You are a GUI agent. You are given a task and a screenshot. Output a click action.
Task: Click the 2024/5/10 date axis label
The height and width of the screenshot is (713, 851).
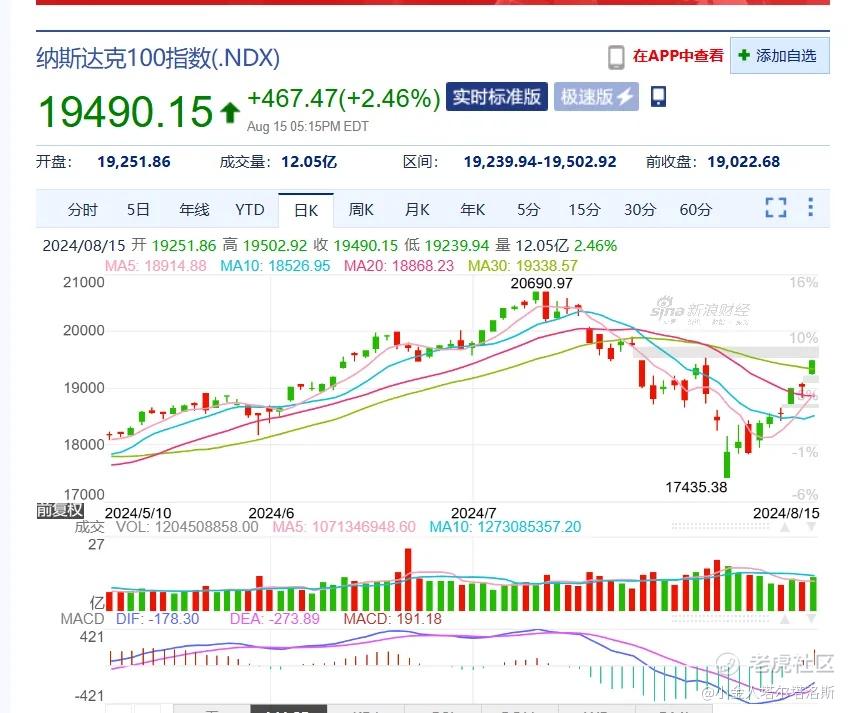138,513
